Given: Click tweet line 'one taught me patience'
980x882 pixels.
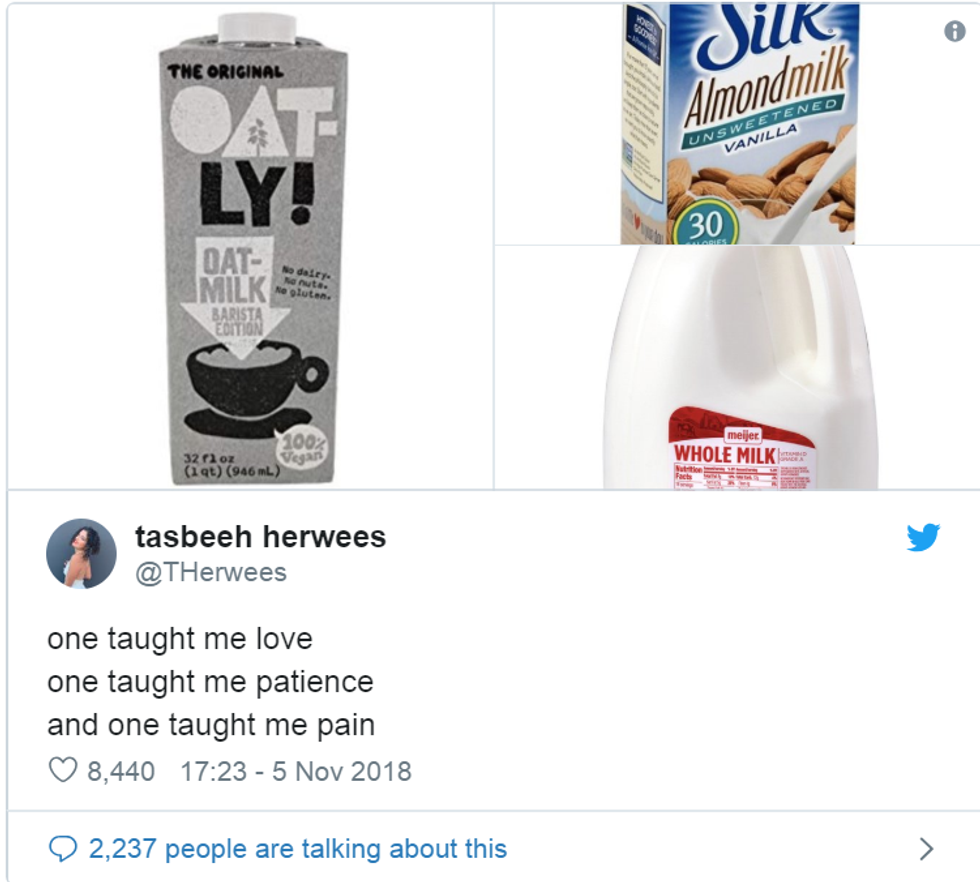Looking at the screenshot, I should pyautogui.click(x=211, y=682).
